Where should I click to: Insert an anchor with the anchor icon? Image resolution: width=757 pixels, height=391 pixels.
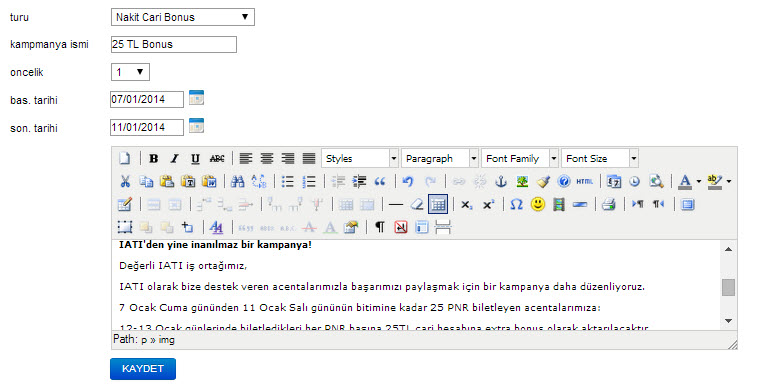pos(501,182)
